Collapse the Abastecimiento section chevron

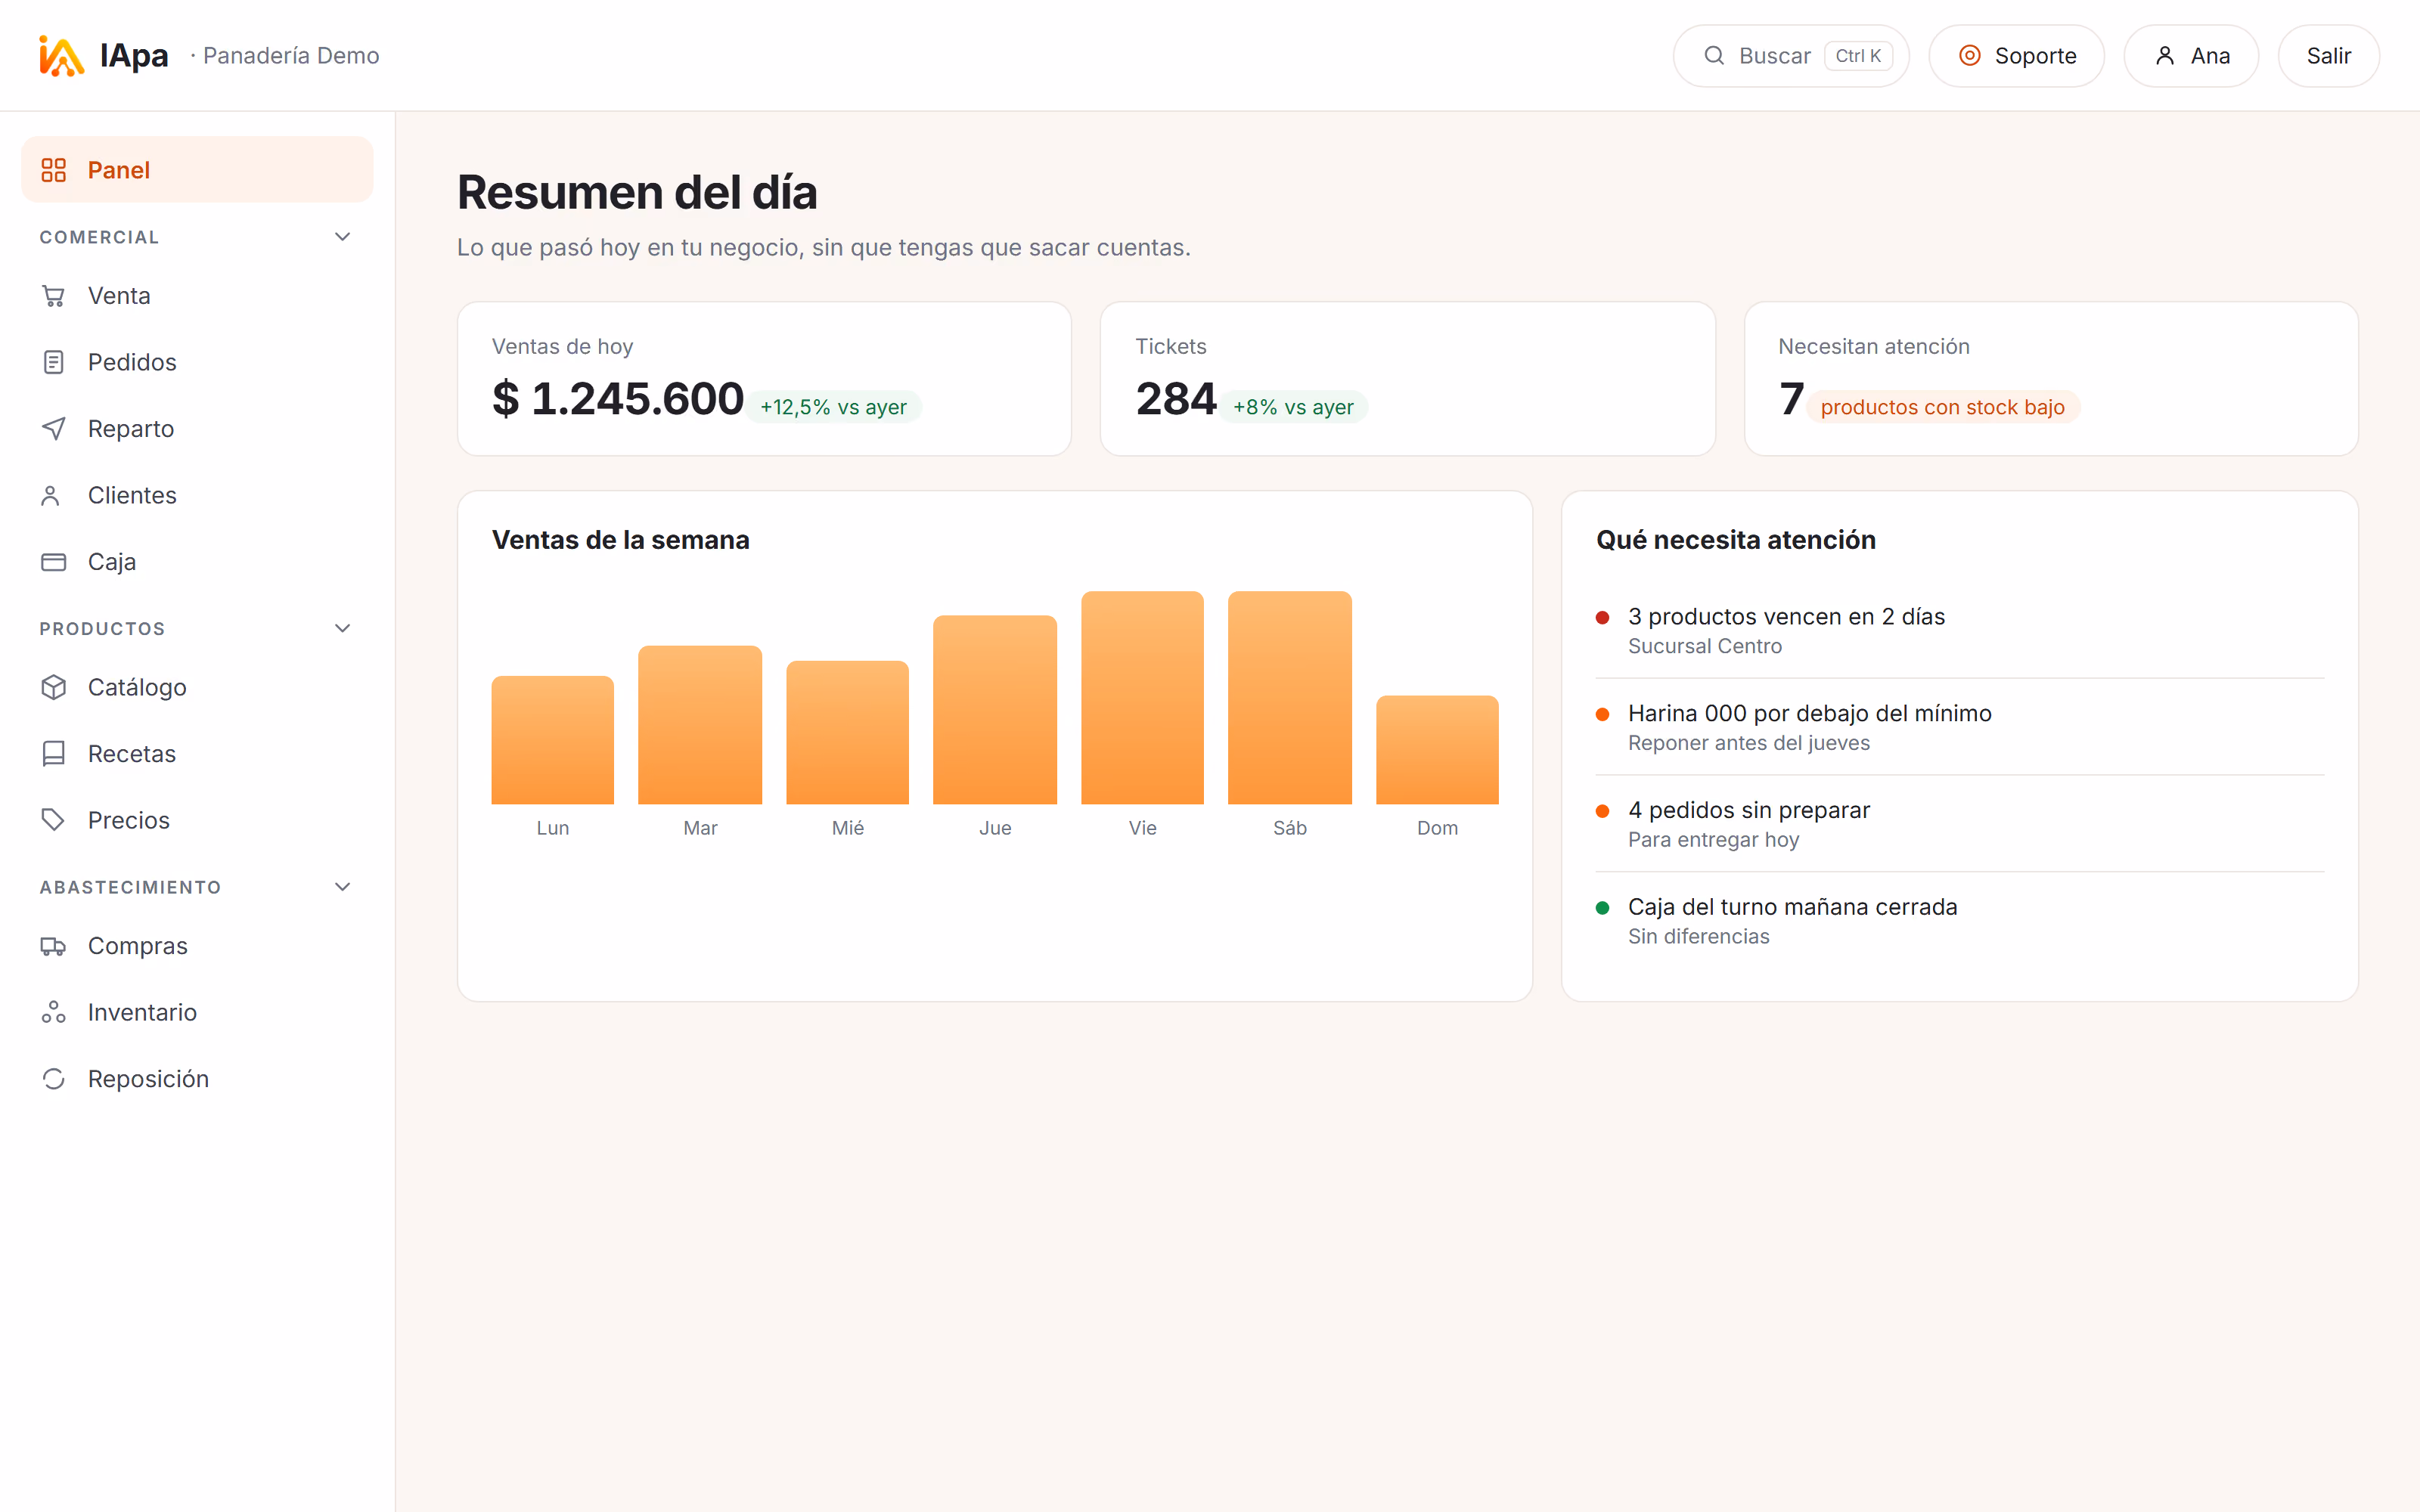[342, 887]
